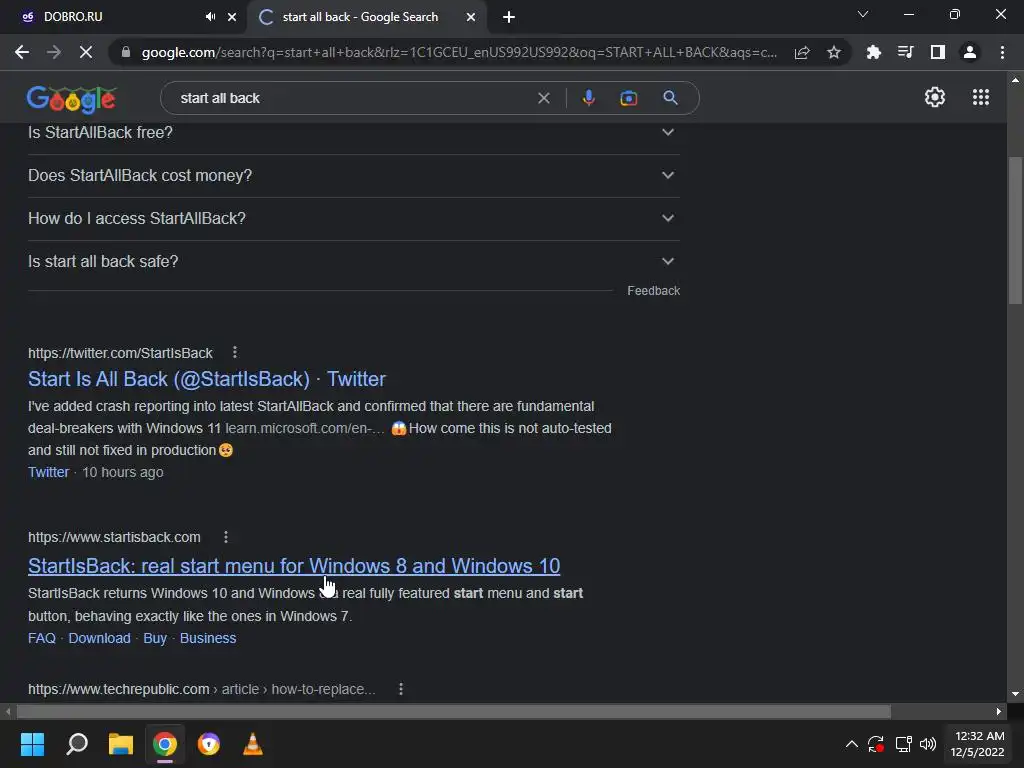Click the magnifier search button
Viewport: 1024px width, 768px height.
670,98
